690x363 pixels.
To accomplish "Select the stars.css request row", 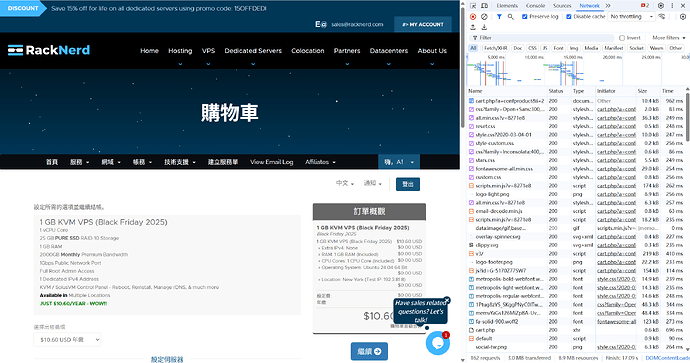I will point(576,160).
